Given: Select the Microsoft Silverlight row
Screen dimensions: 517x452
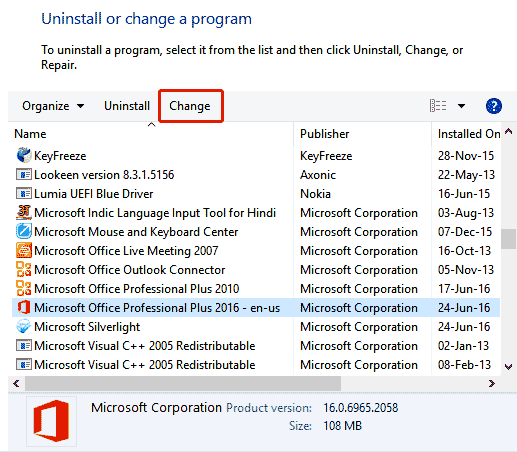Looking at the screenshot, I should pos(256,326).
